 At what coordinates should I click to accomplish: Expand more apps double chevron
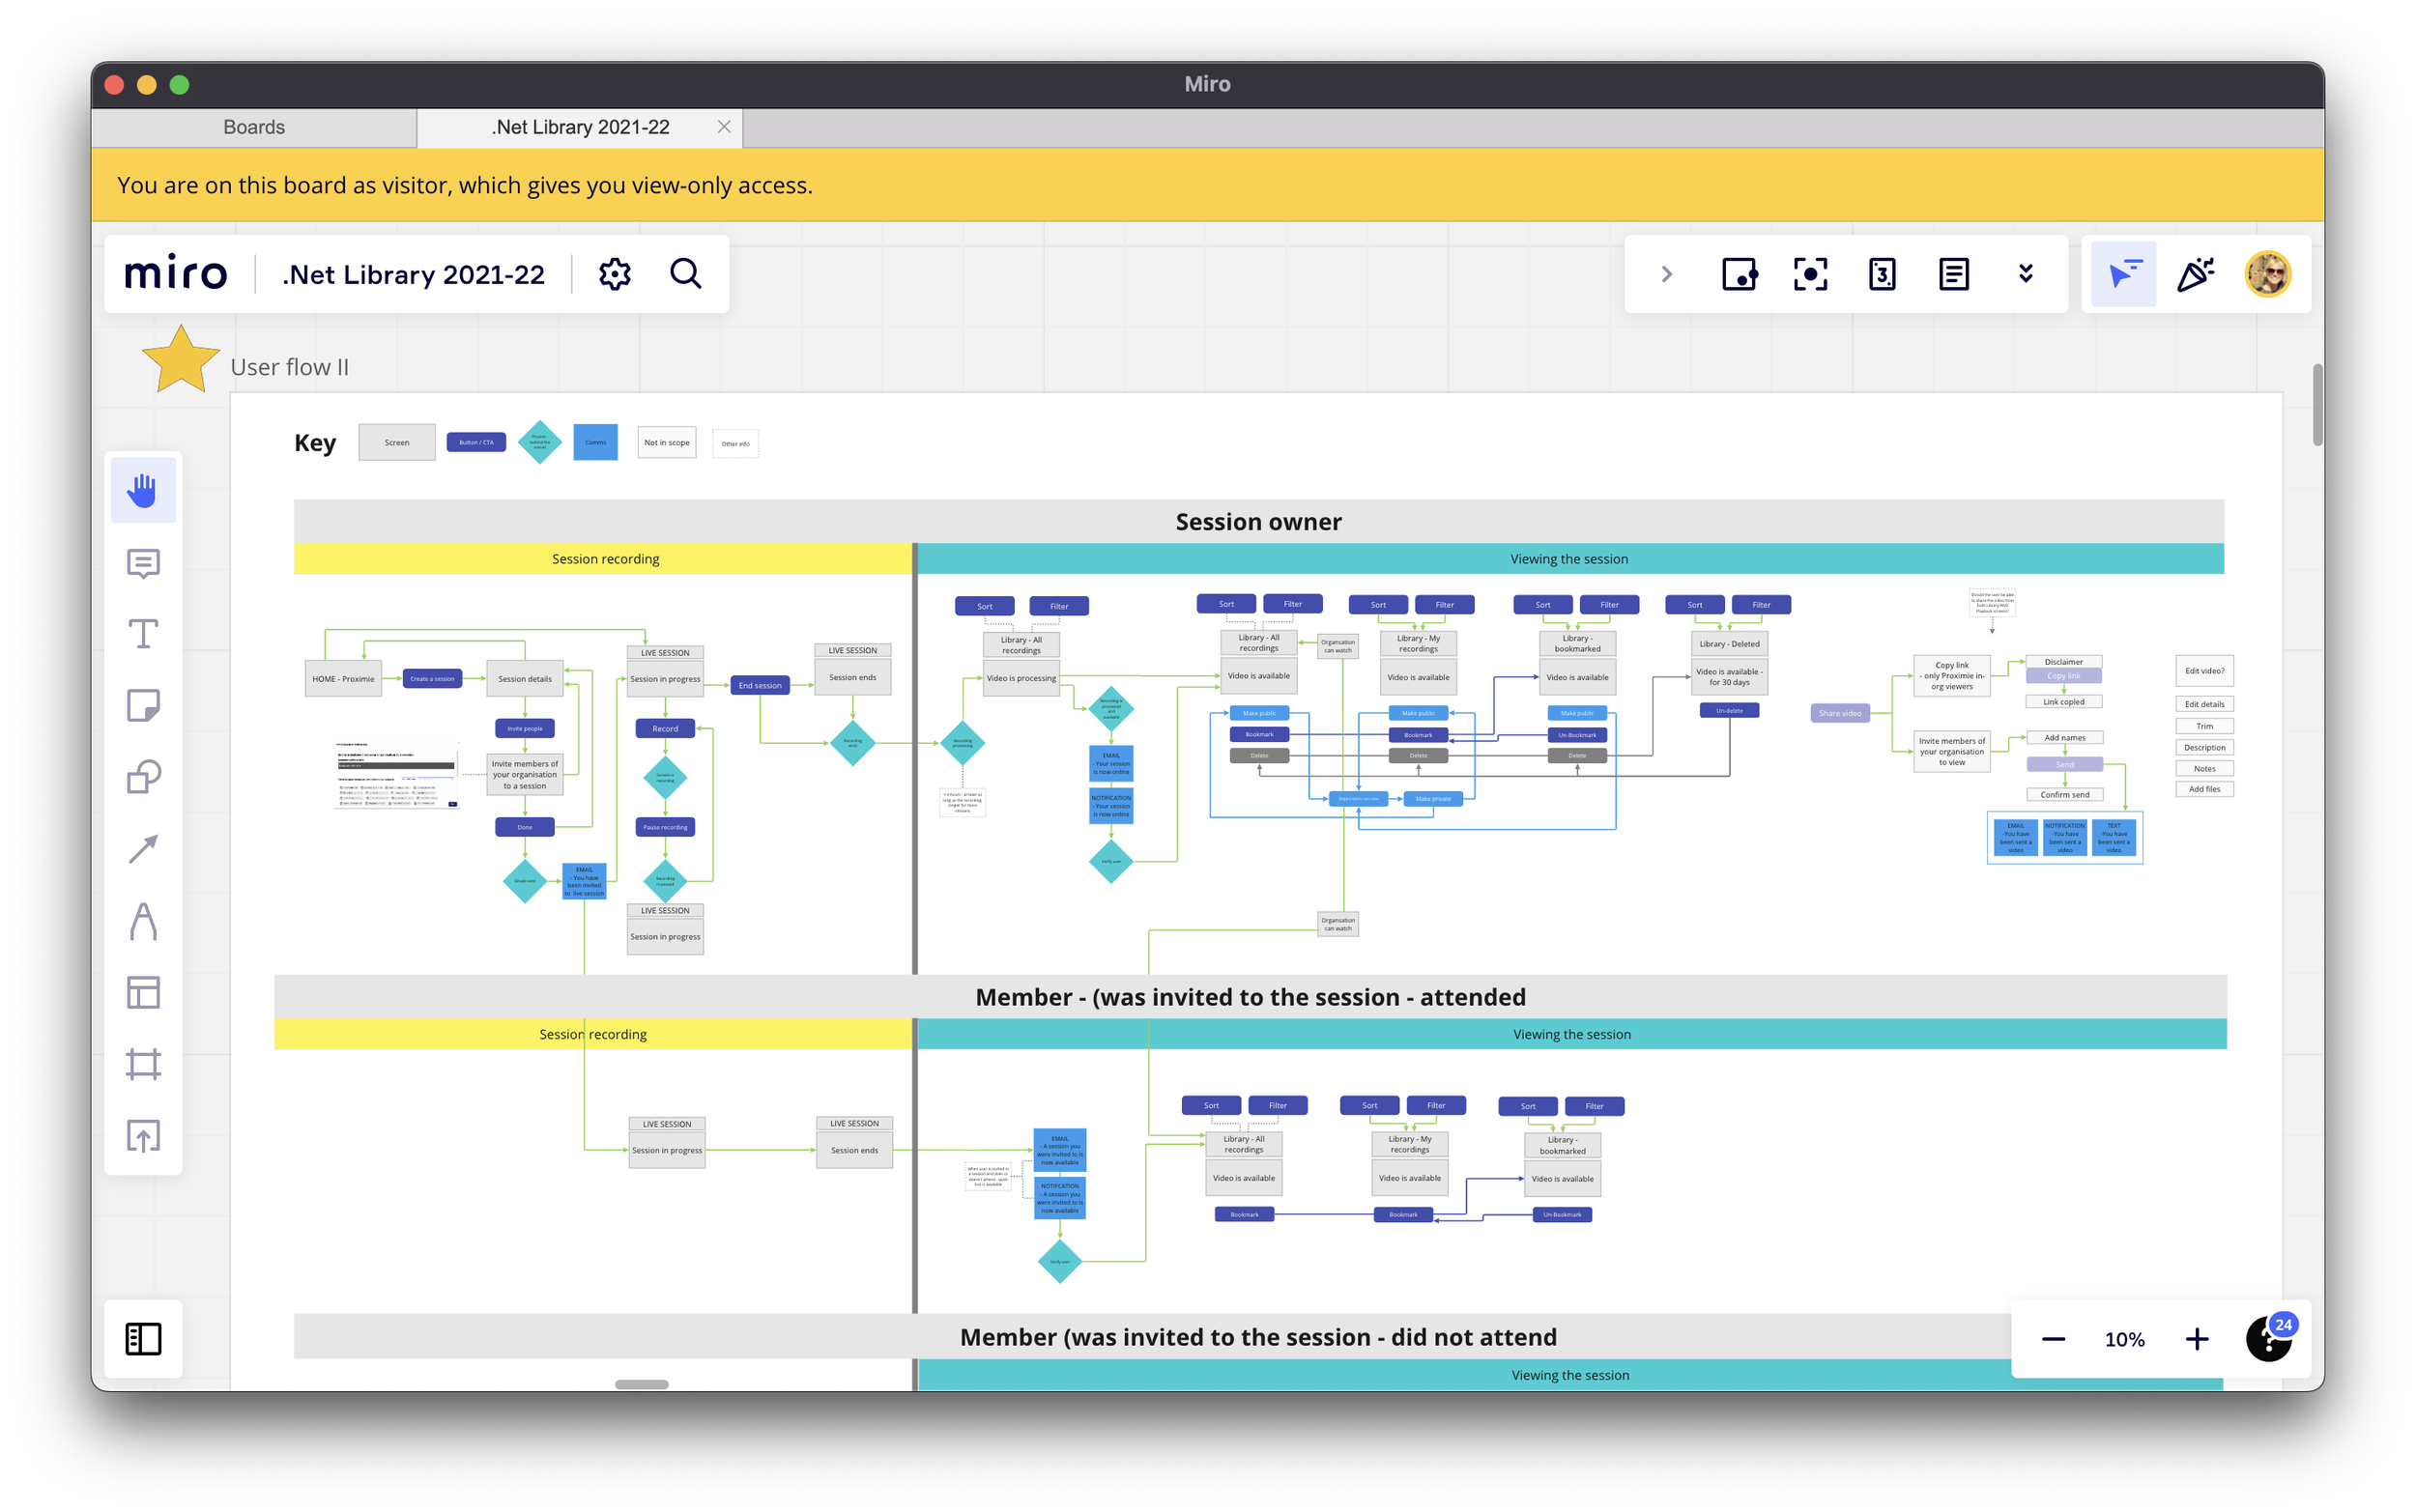pos(2025,274)
